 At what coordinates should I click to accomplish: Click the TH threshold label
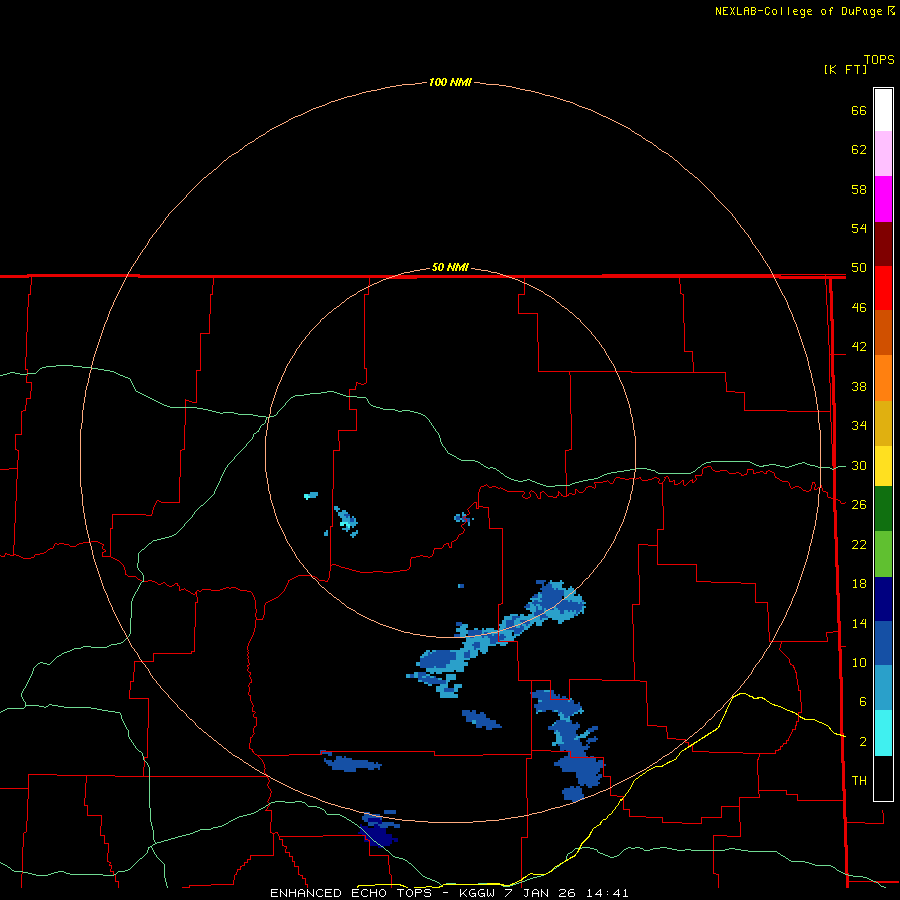click(x=859, y=781)
